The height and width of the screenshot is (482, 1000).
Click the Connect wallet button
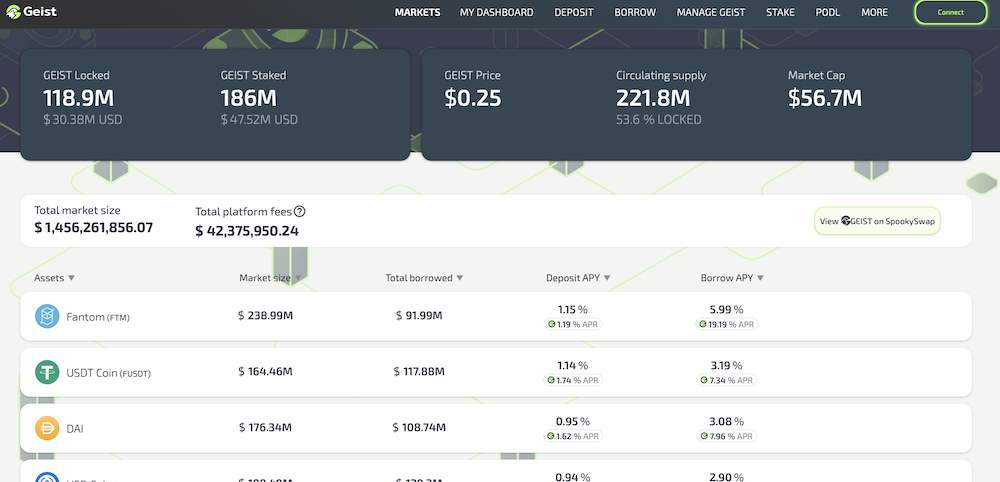click(x=950, y=12)
